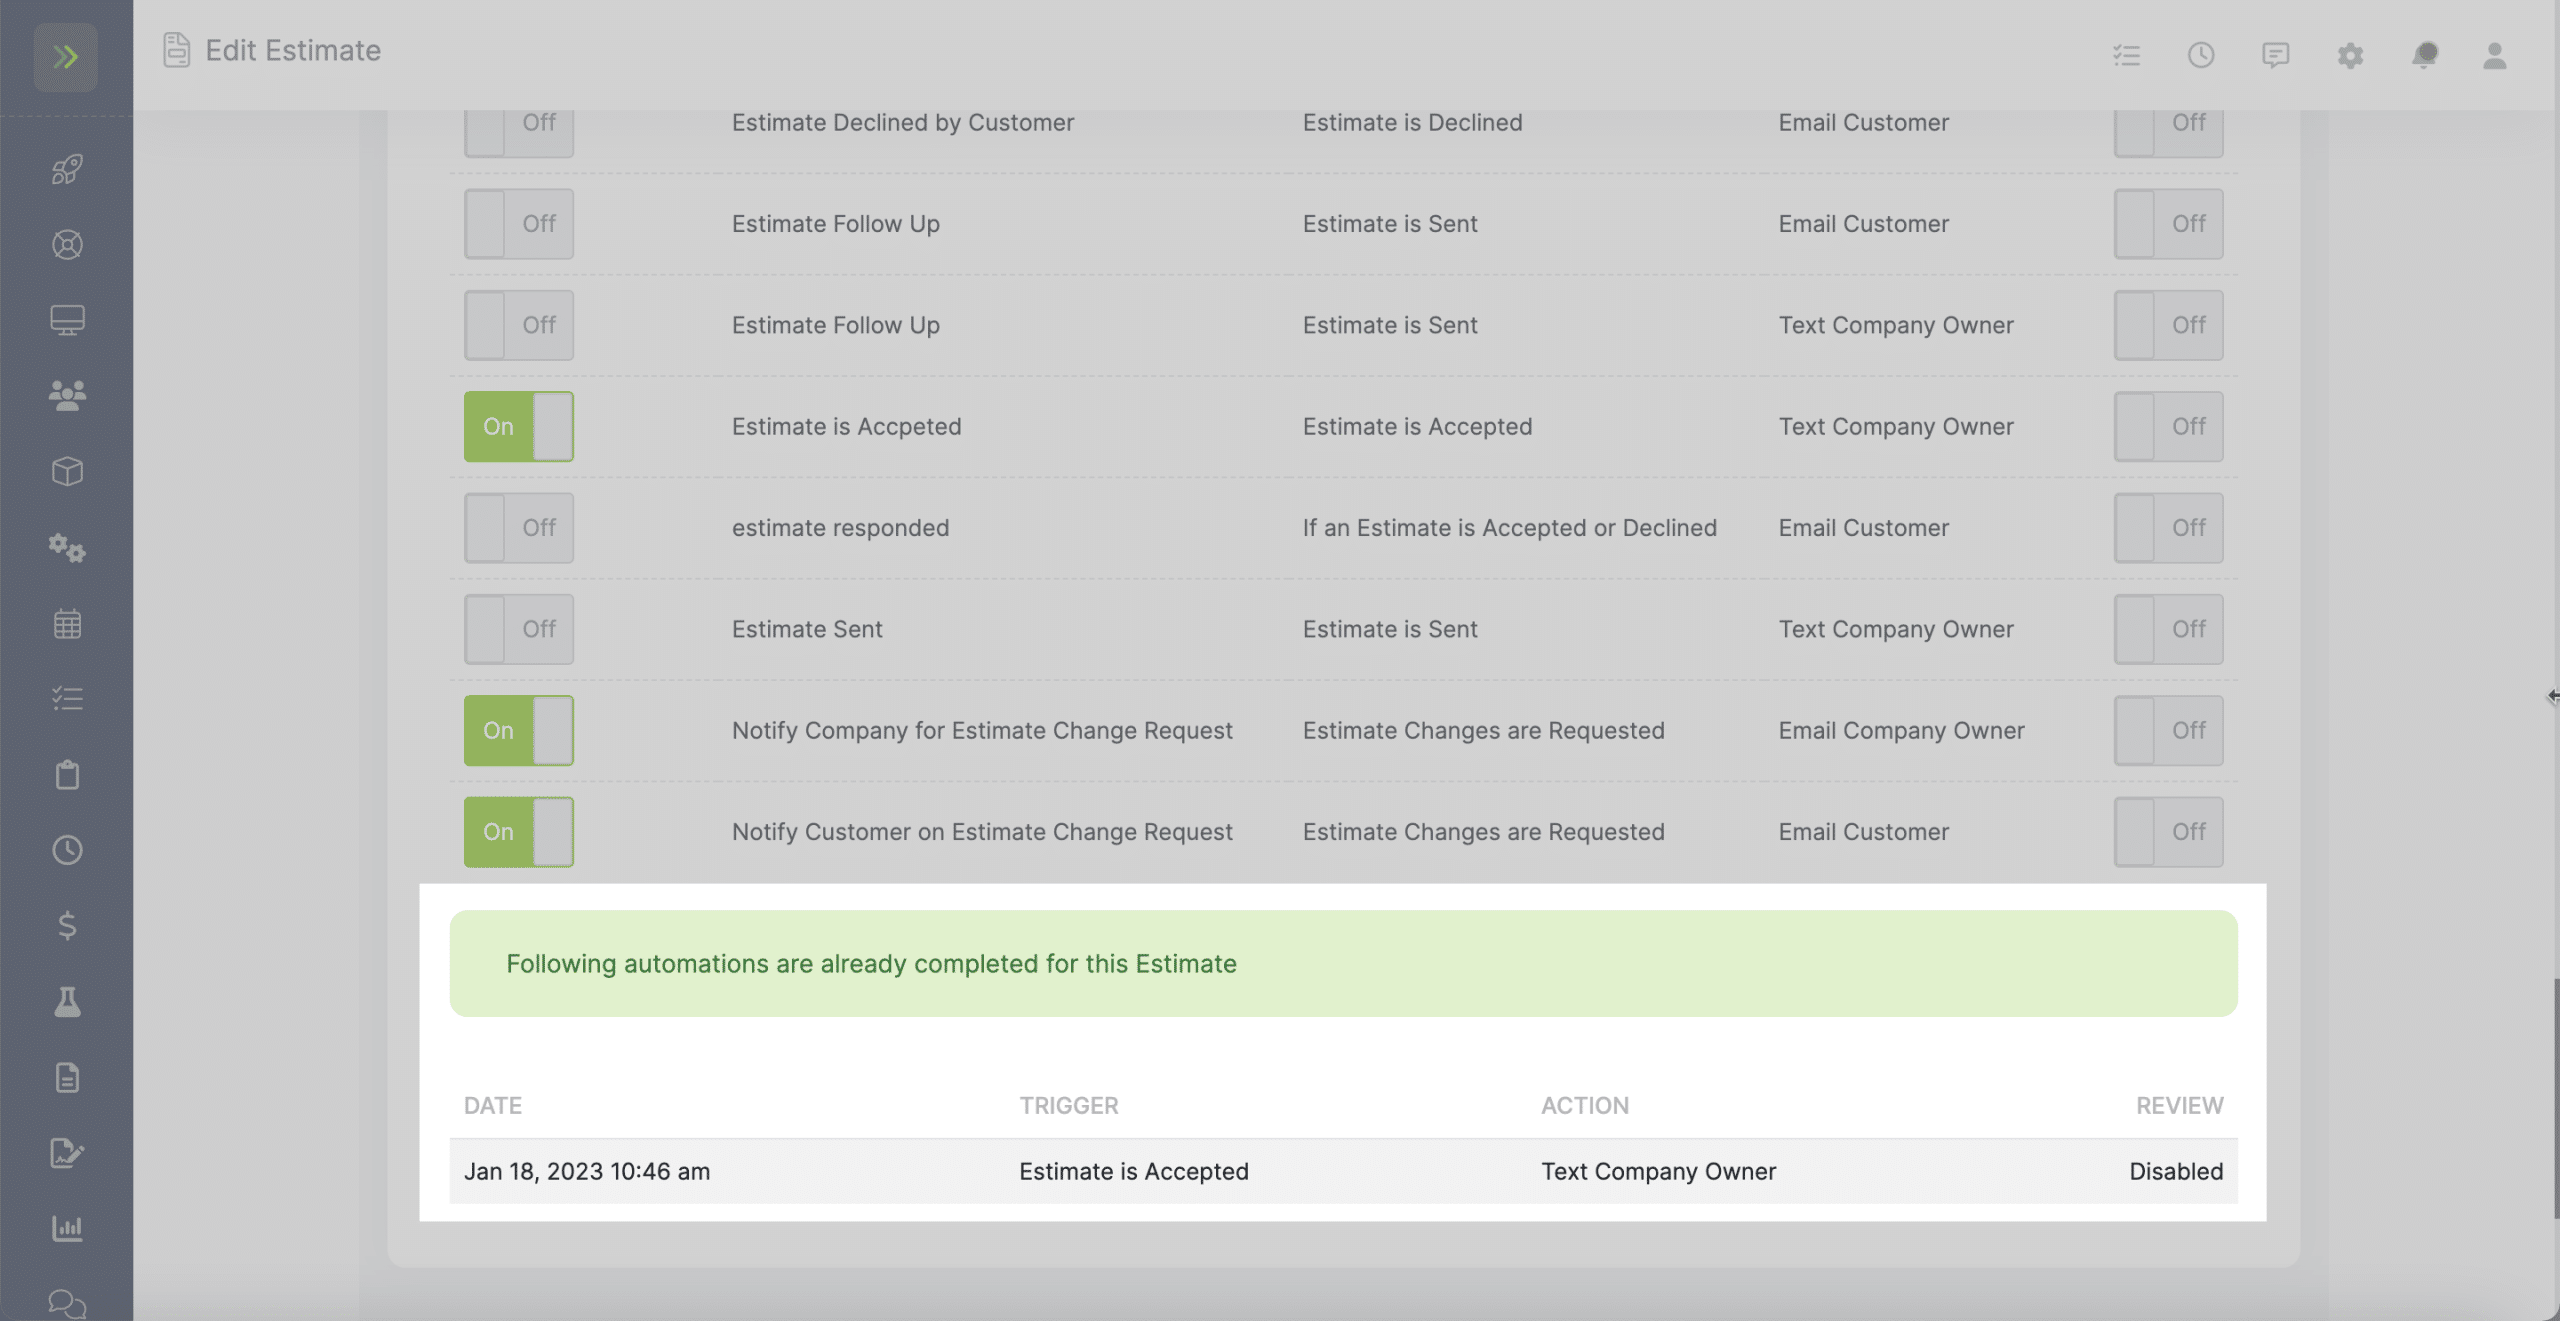Image resolution: width=2560 pixels, height=1321 pixels.
Task: Click the 'estimate responded' automation name
Action: click(840, 528)
